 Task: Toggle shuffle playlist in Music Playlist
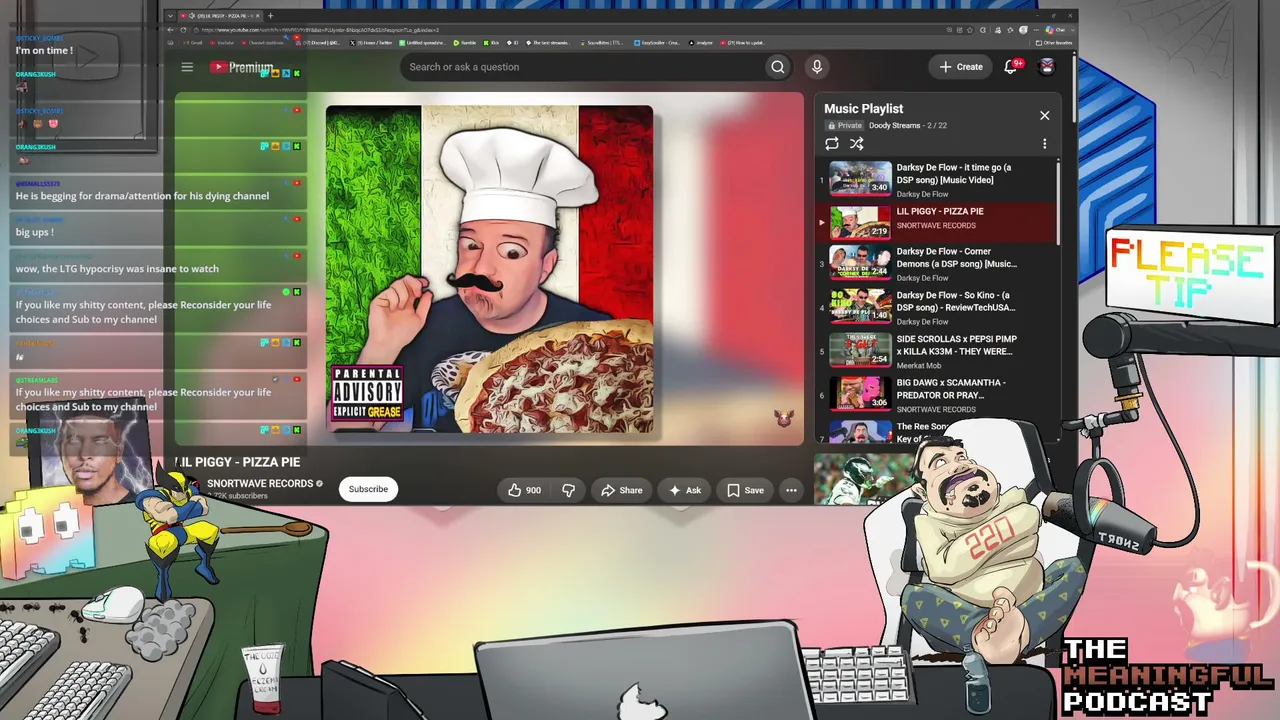pyautogui.click(x=857, y=144)
